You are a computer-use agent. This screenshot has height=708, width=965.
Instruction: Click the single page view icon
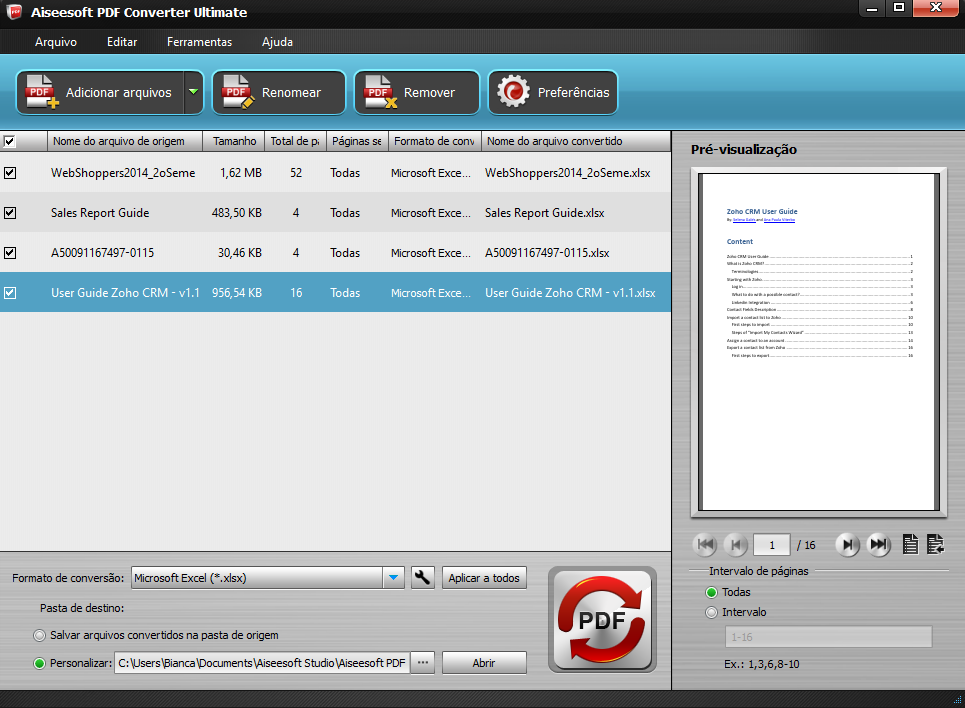[x=910, y=544]
